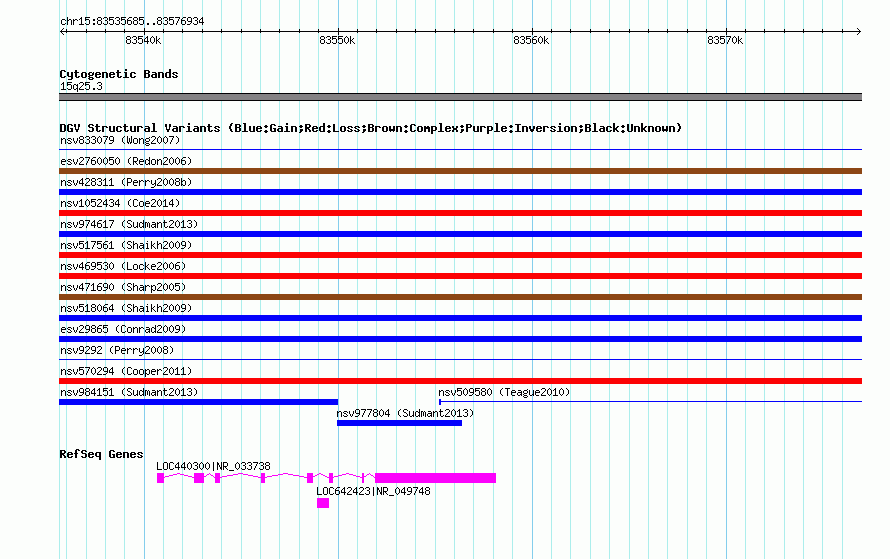Screen dimensions: 890x559
Task: Click the 83540k ruler mark
Action: tap(143, 40)
